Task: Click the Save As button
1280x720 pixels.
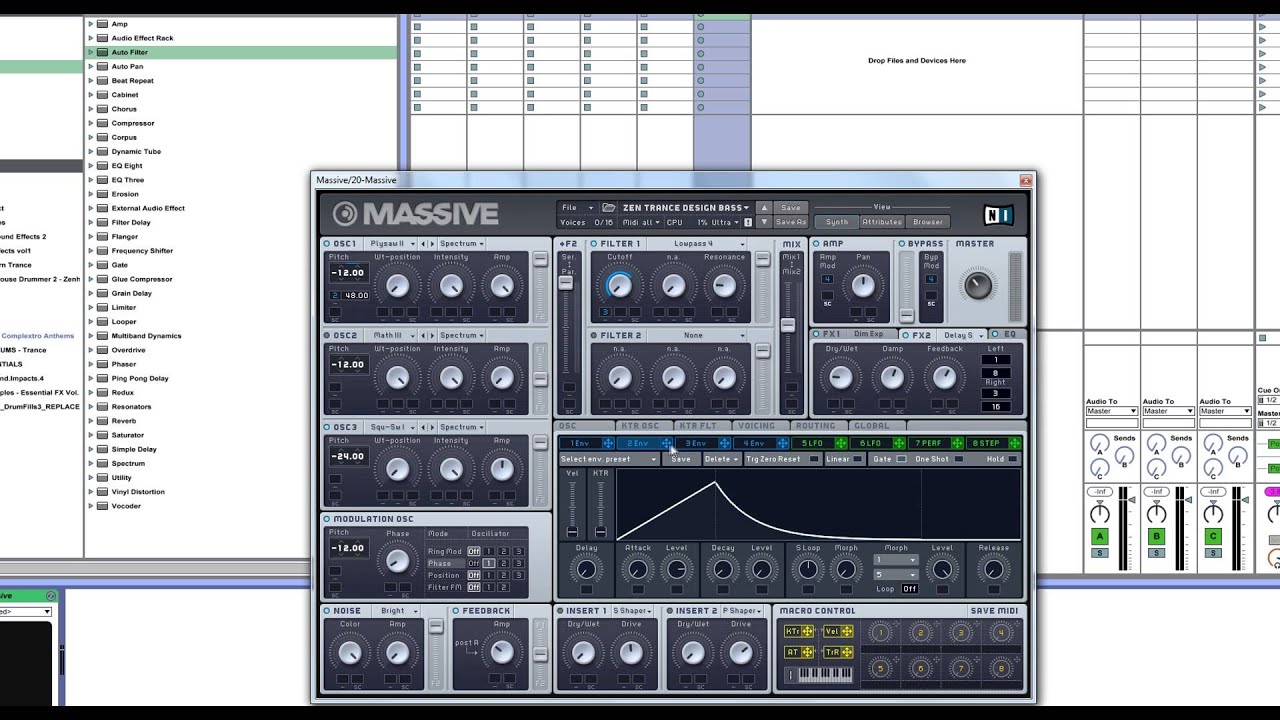Action: [x=790, y=222]
